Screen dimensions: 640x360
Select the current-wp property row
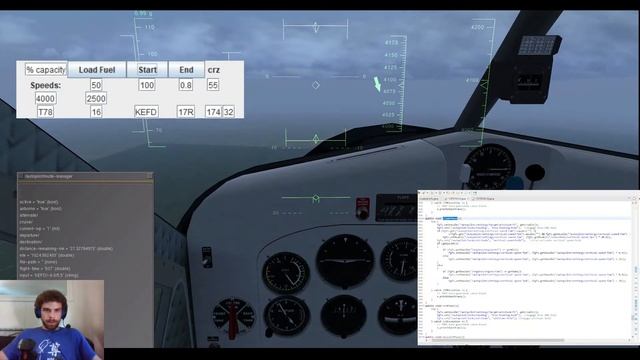point(39,228)
